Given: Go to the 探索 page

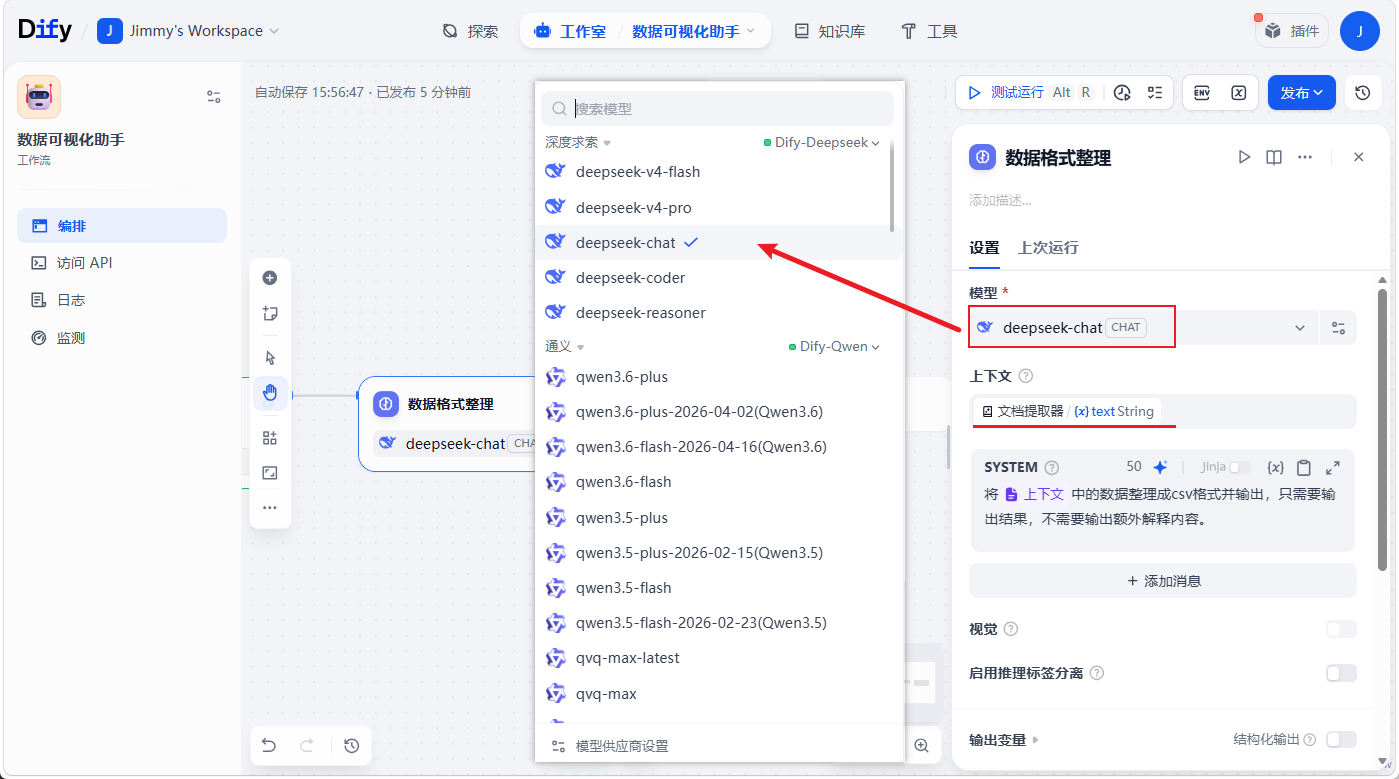Looking at the screenshot, I should point(470,31).
